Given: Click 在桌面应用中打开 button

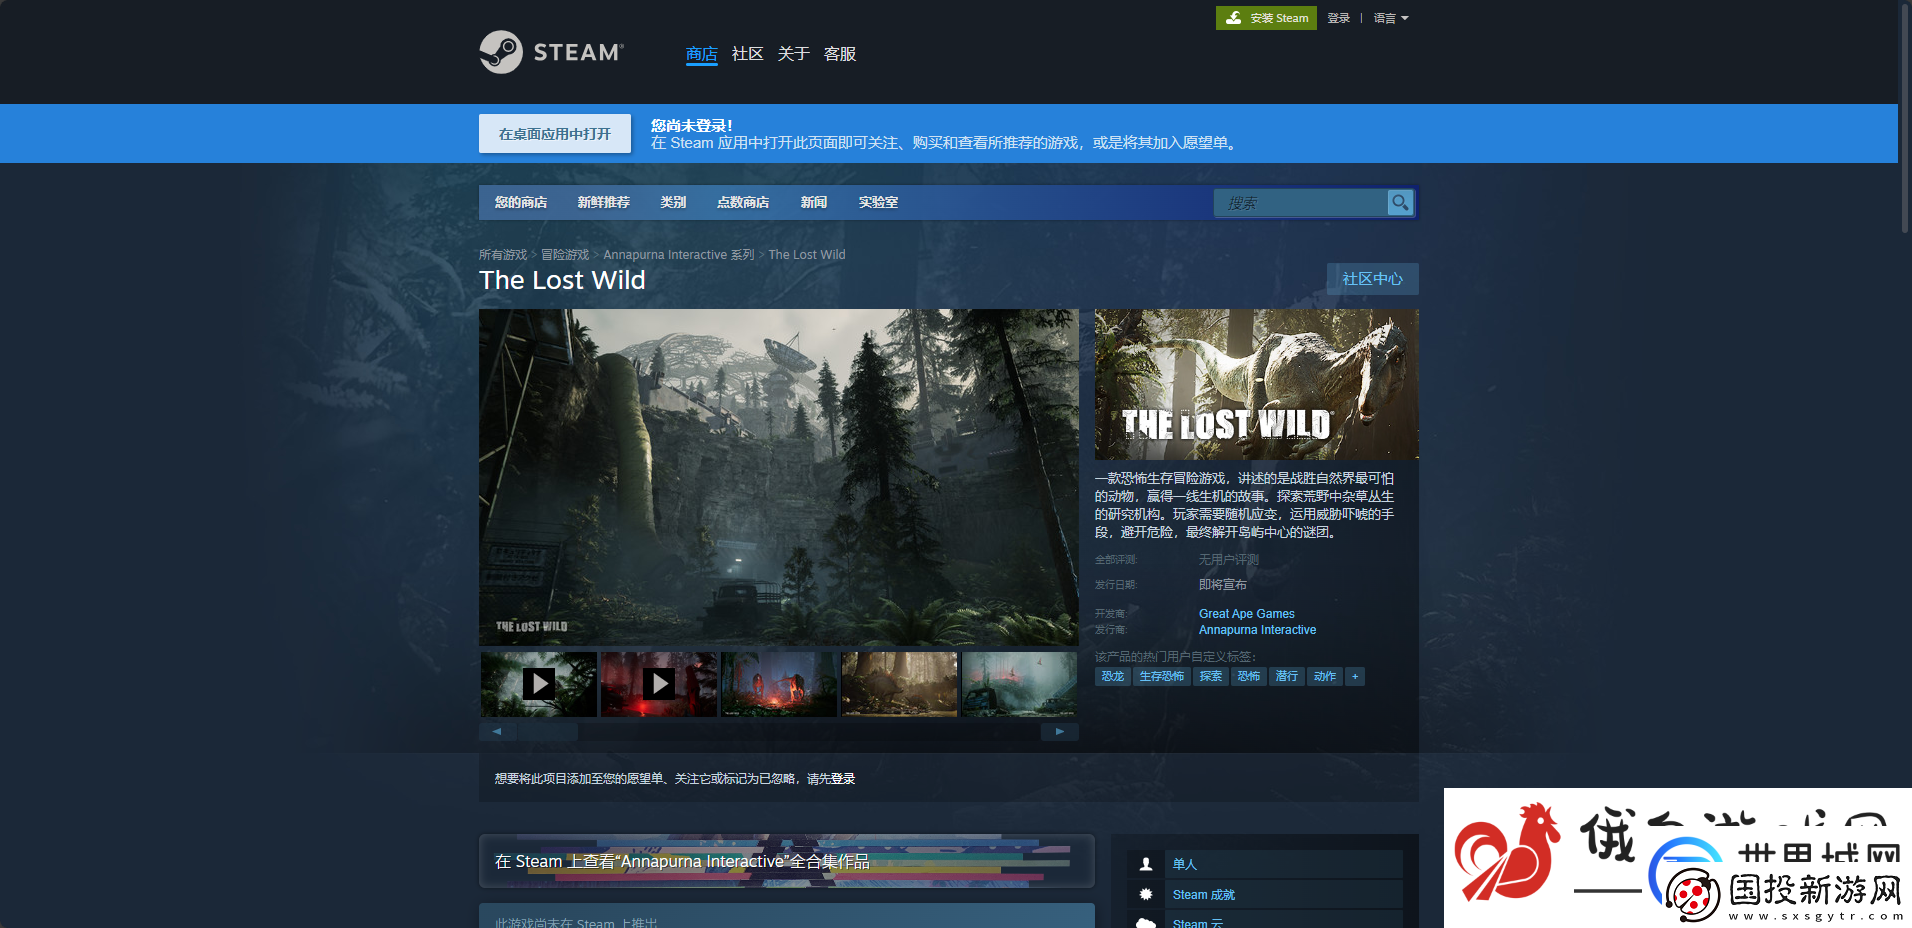Looking at the screenshot, I should point(555,134).
